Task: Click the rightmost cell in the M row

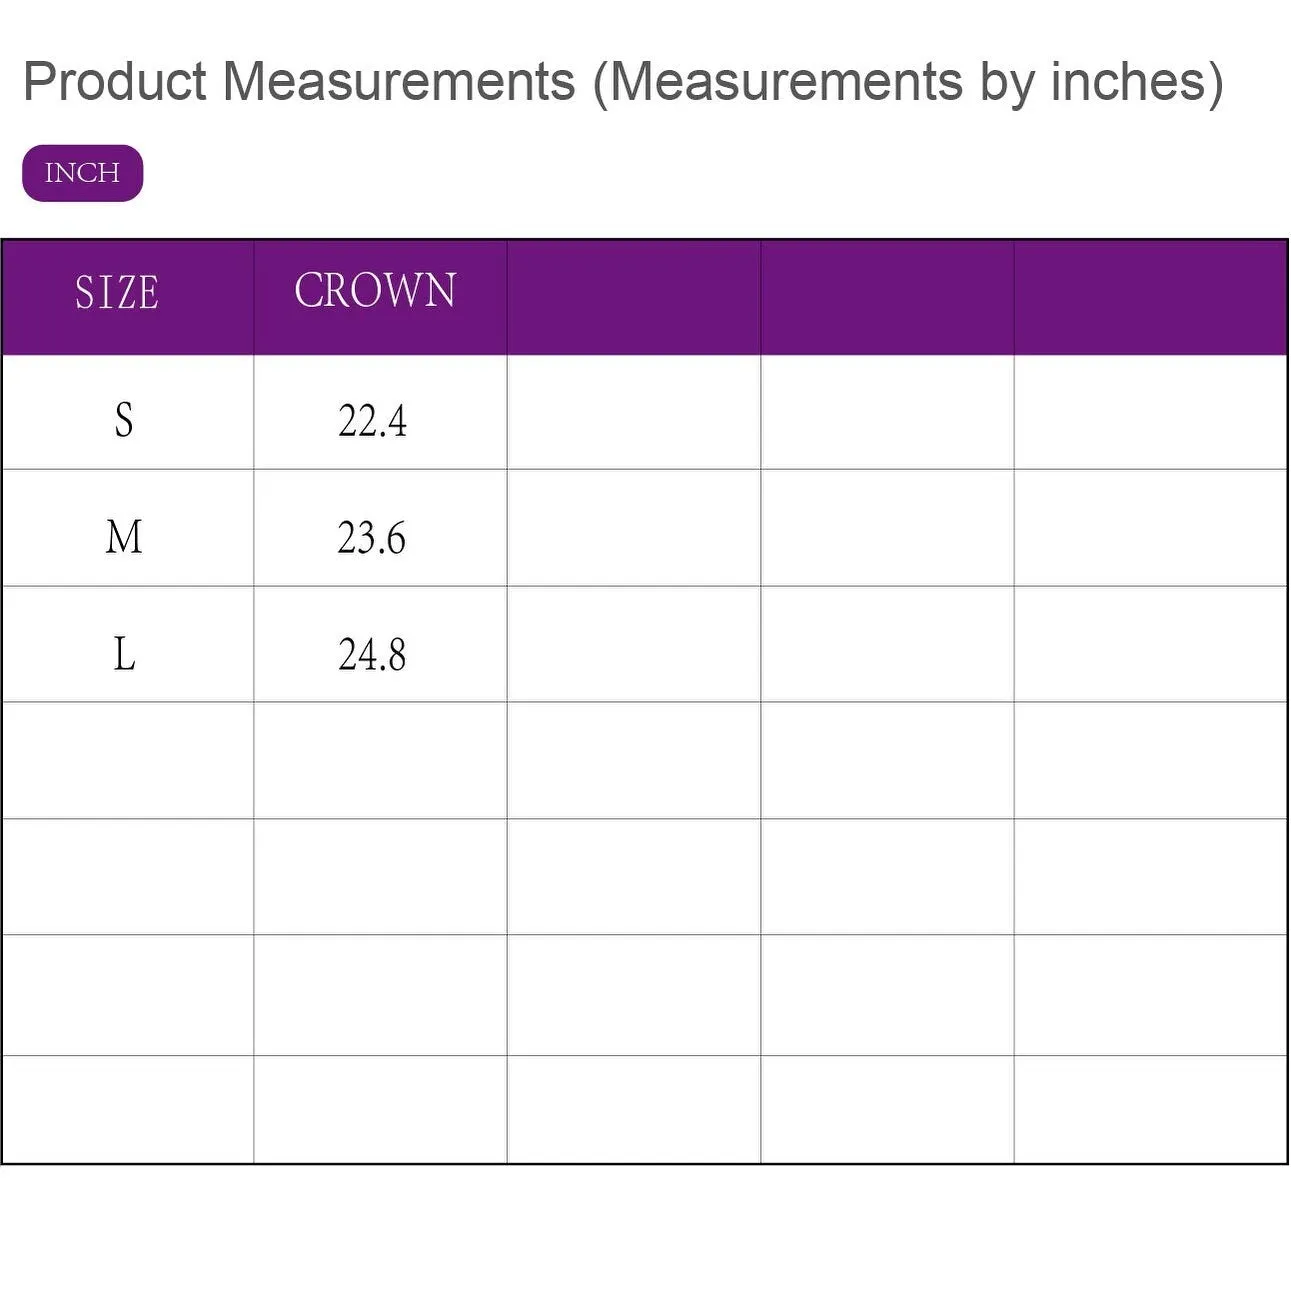Action: (x=1150, y=528)
